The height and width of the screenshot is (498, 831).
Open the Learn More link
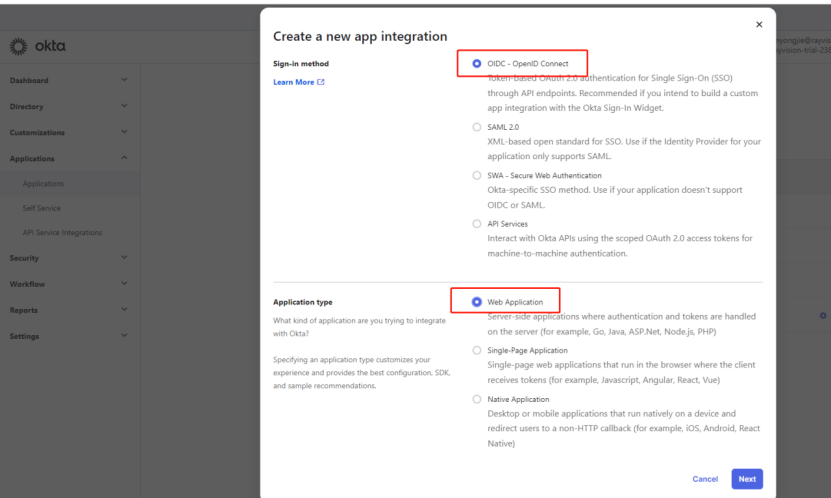[x=298, y=82]
